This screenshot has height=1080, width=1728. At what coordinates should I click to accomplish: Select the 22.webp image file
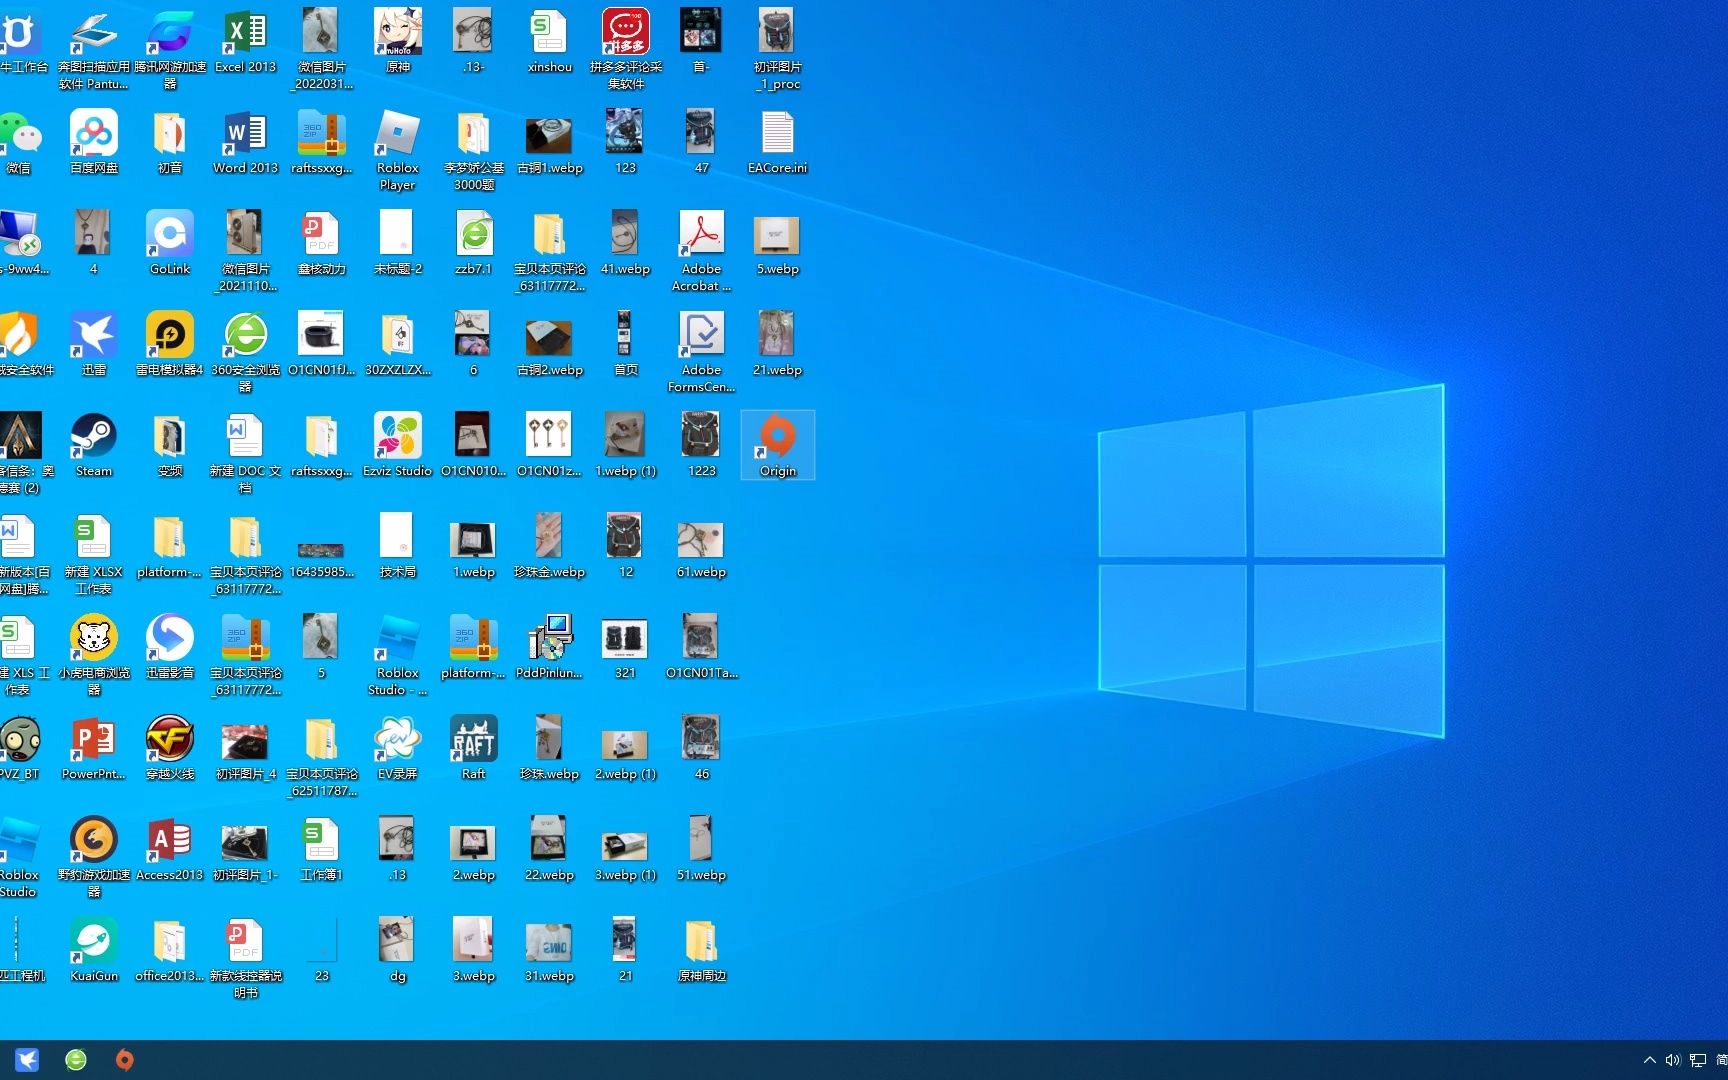[549, 849]
